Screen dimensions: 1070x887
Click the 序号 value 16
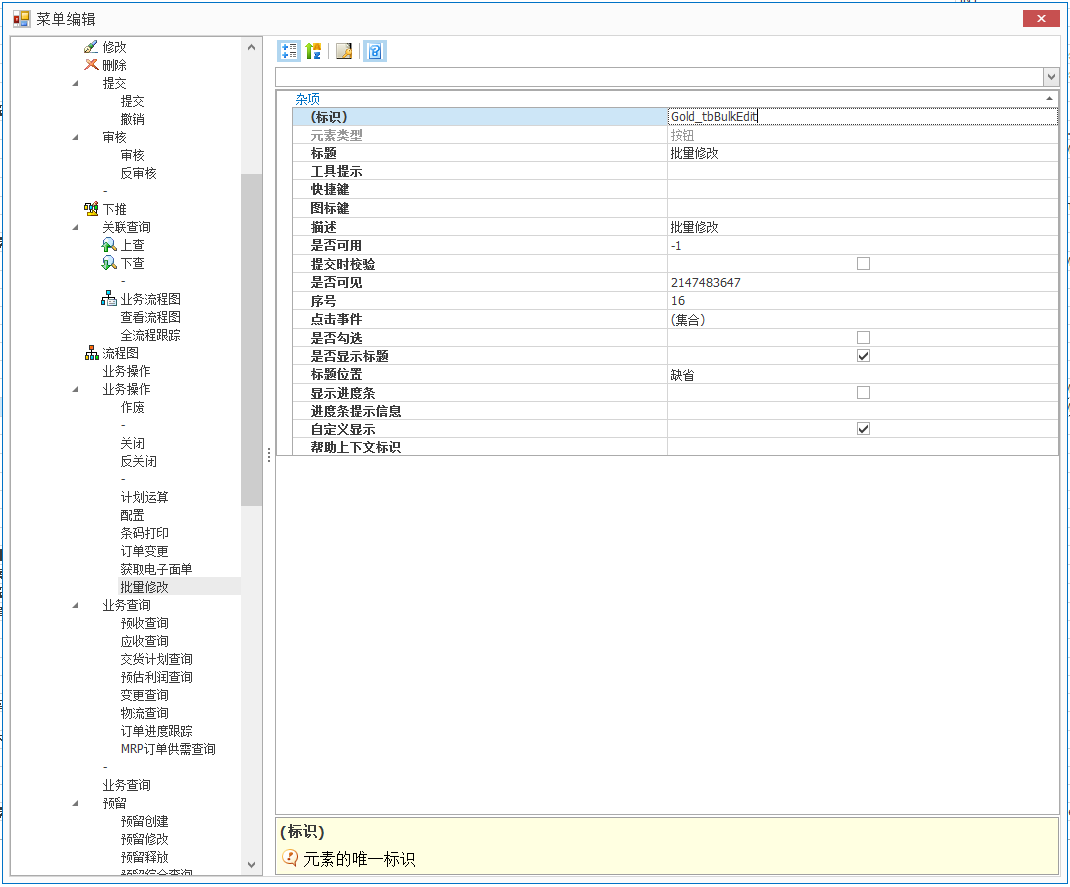[x=863, y=301]
